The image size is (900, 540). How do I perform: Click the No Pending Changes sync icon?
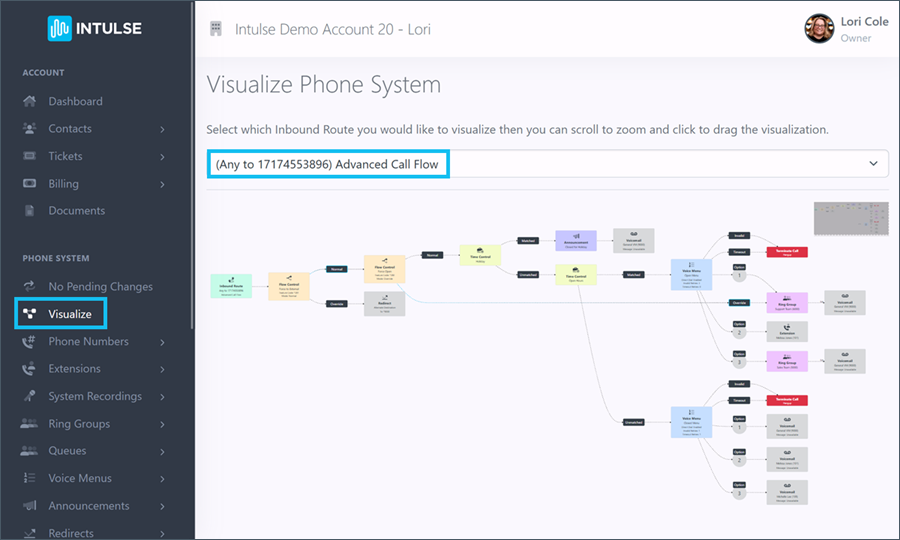tap(29, 286)
